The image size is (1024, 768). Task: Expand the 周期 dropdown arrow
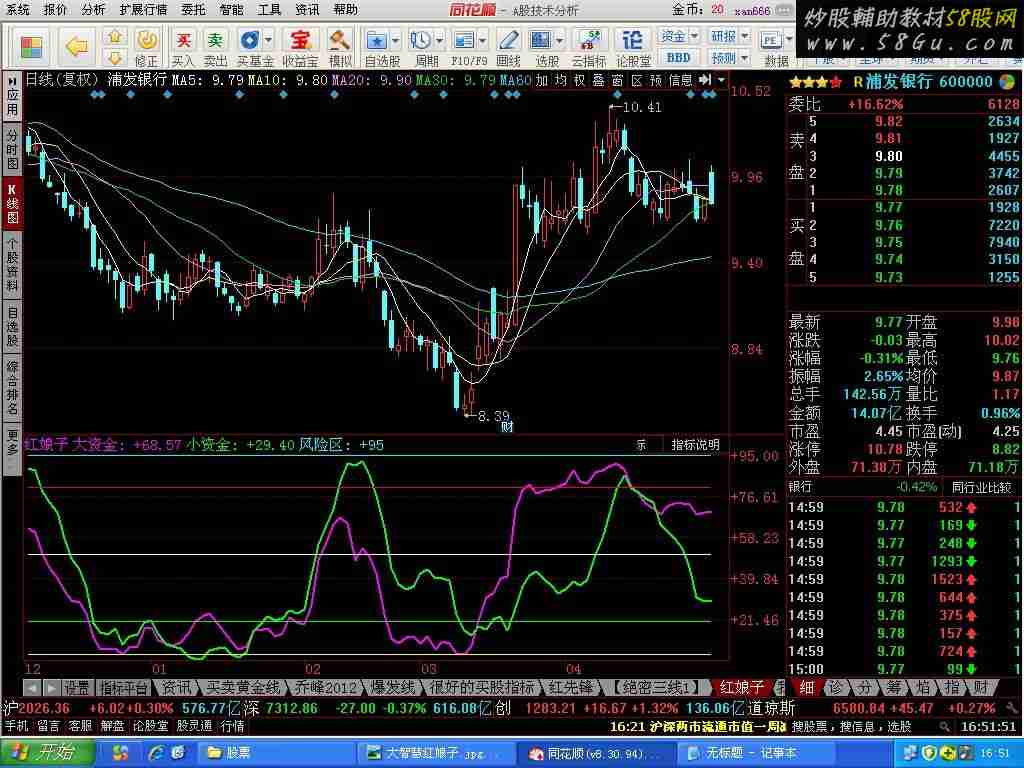click(439, 40)
